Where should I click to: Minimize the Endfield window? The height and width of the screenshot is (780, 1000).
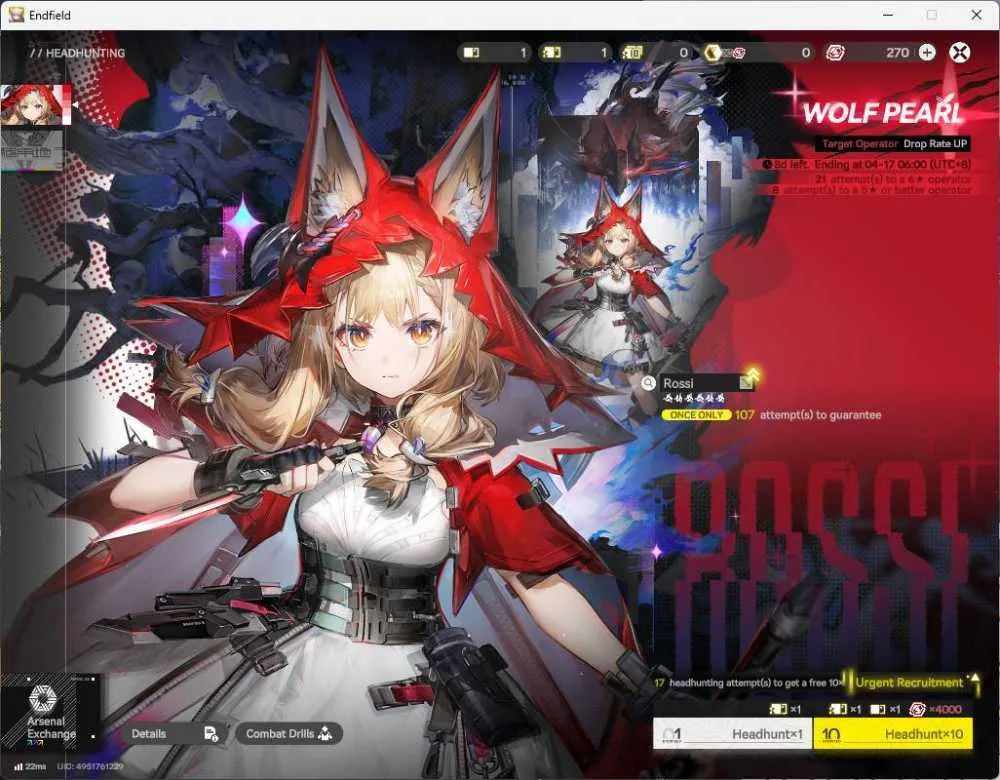click(888, 15)
